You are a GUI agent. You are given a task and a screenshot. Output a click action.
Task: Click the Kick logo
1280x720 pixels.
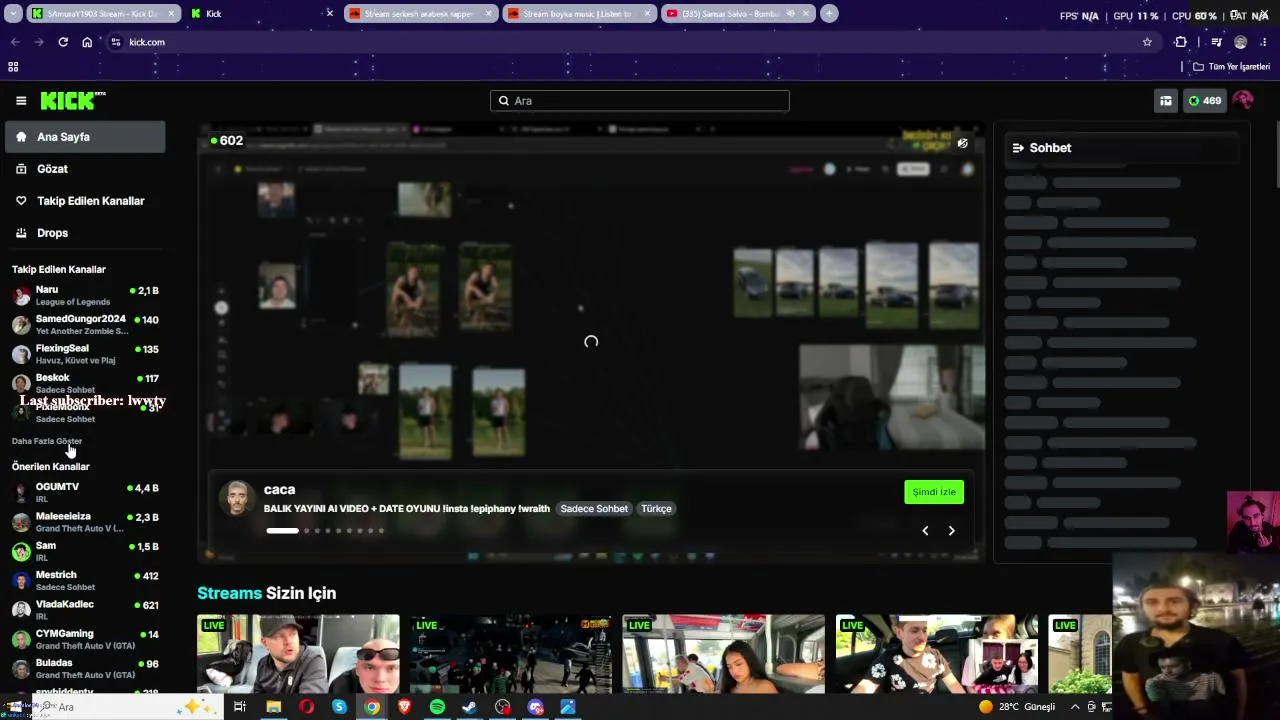click(73, 100)
